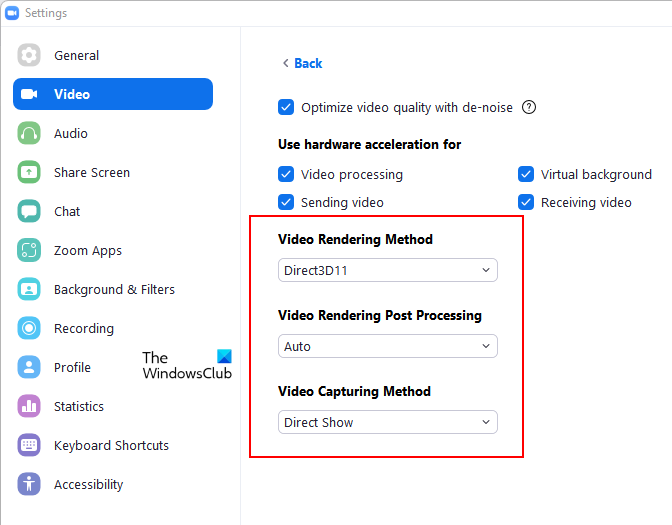
Task: Click the help icon beside de-noise option
Action: point(529,107)
